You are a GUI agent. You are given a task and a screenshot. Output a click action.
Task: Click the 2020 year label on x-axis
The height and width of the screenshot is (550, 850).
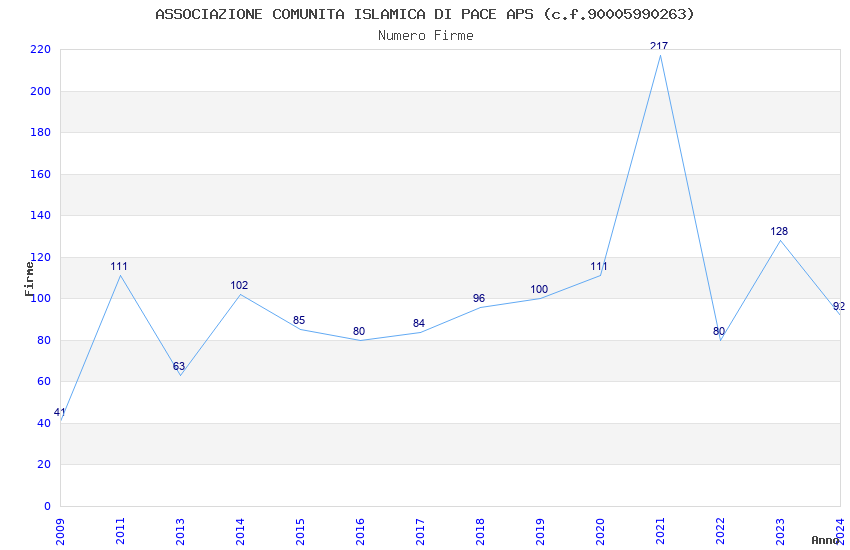point(600,532)
